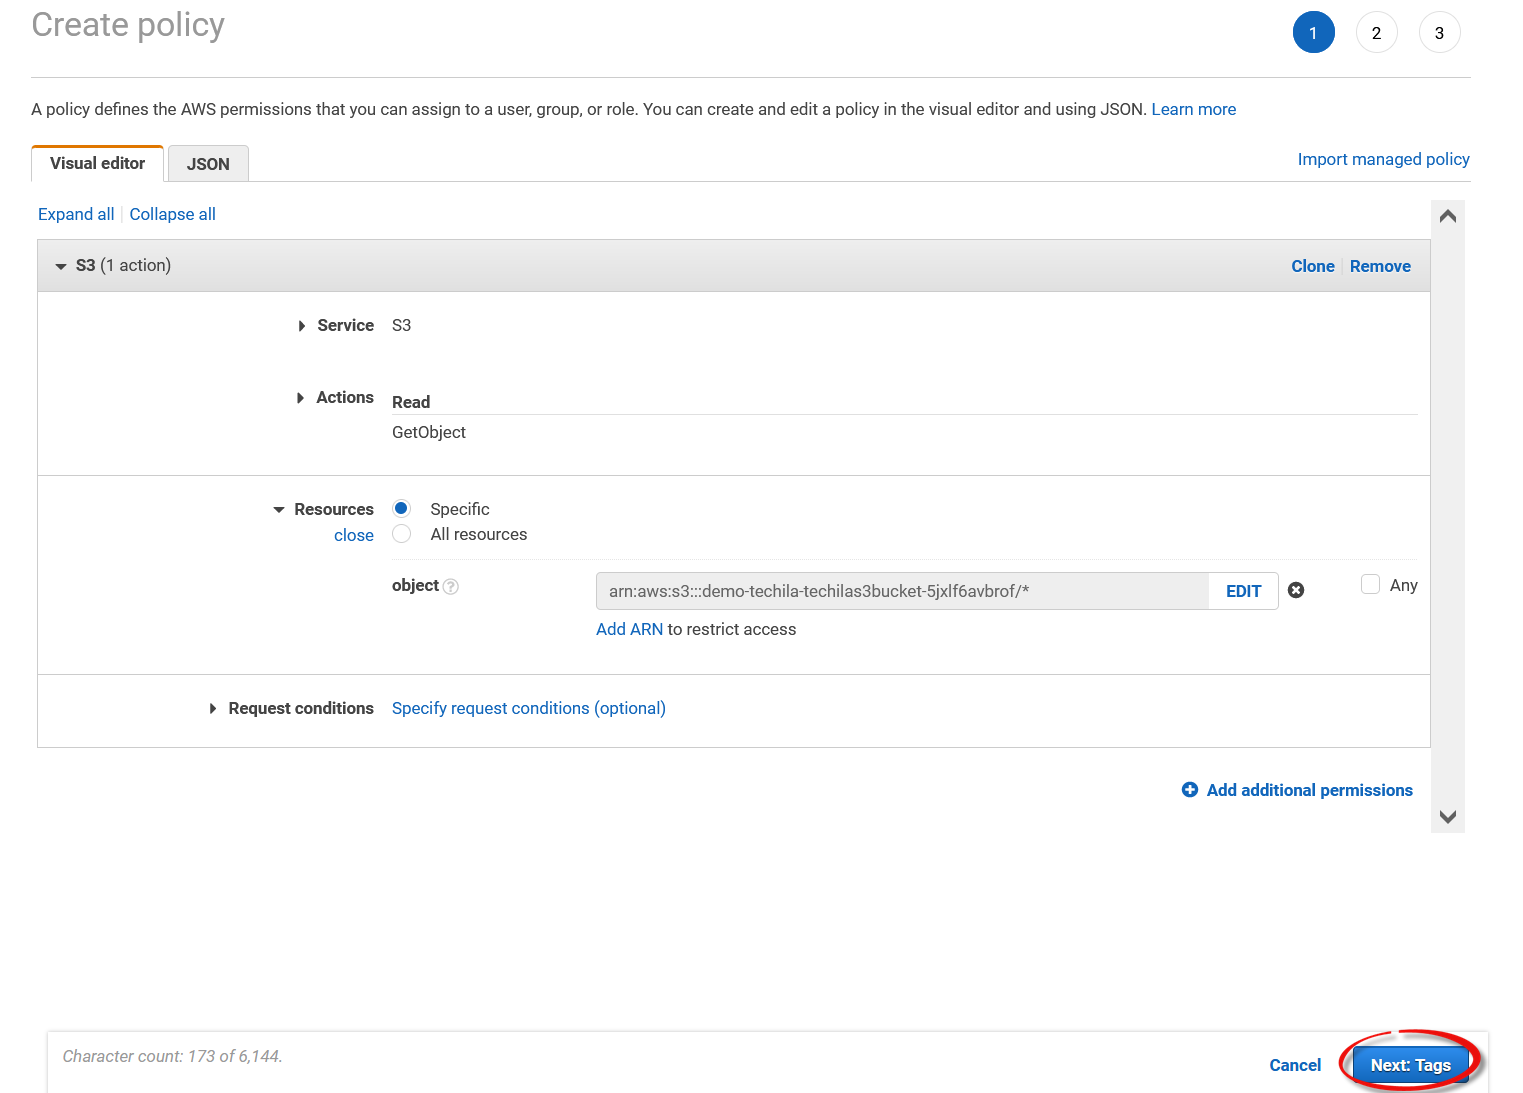
Task: Click the help icon next to object
Action: click(x=451, y=587)
